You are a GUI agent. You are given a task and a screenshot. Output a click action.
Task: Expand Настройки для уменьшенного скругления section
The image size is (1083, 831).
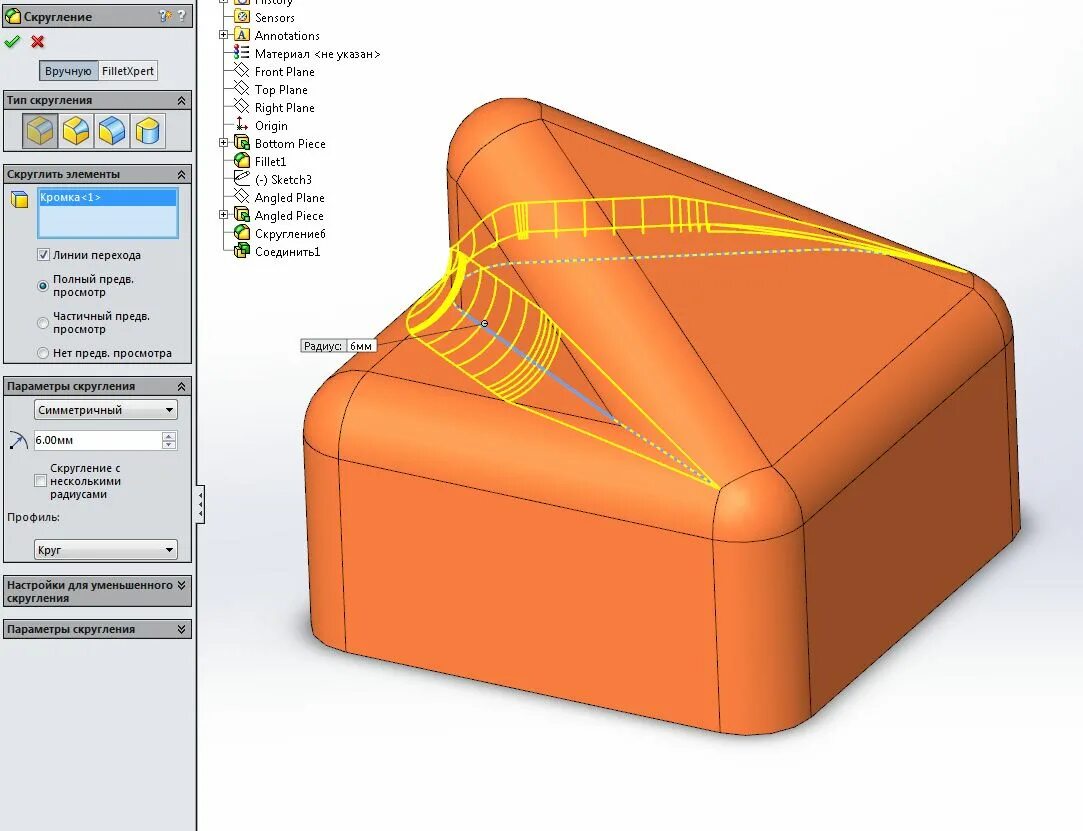click(x=182, y=585)
